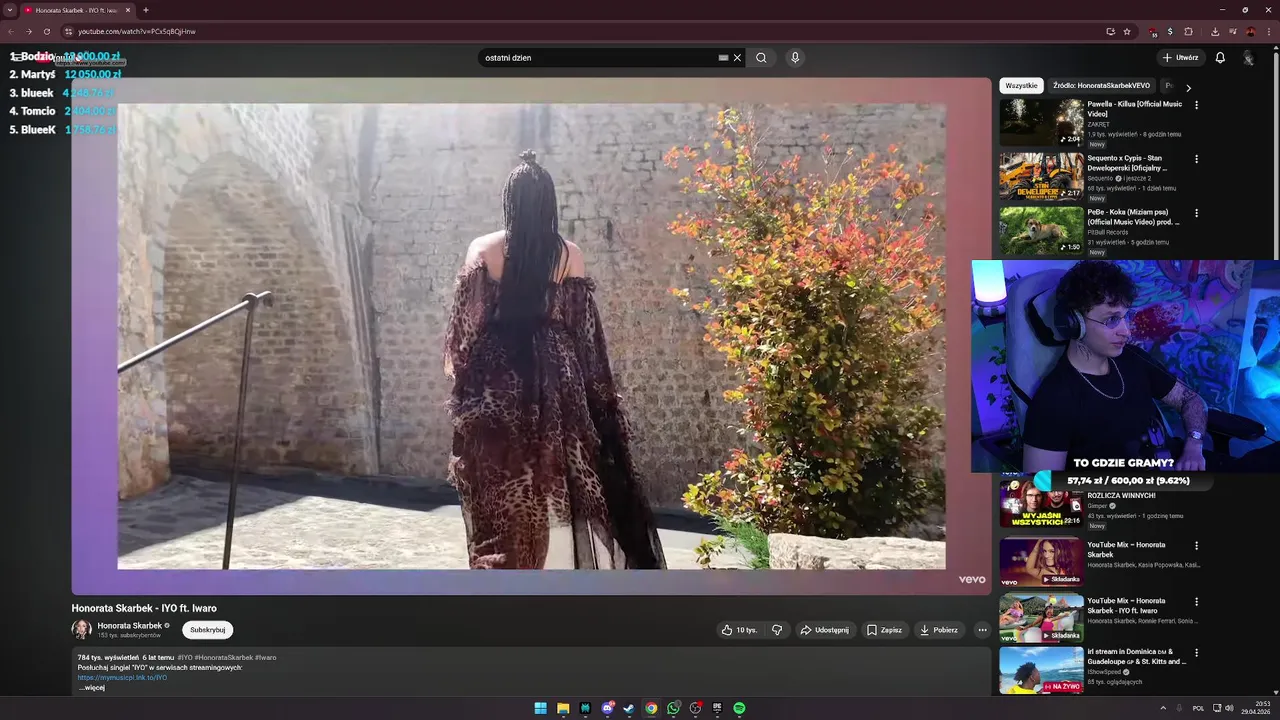Open the PeBe - Koka video thumbnail
Viewport: 1280px width, 720px height.
1041,230
